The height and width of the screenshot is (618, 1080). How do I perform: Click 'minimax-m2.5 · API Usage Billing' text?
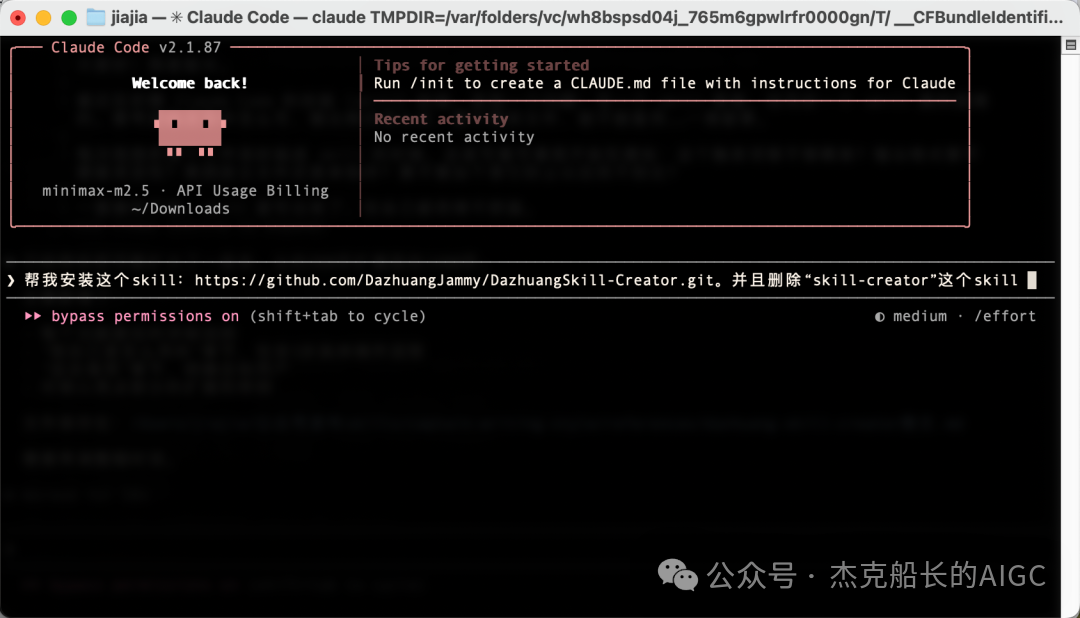pos(185,191)
